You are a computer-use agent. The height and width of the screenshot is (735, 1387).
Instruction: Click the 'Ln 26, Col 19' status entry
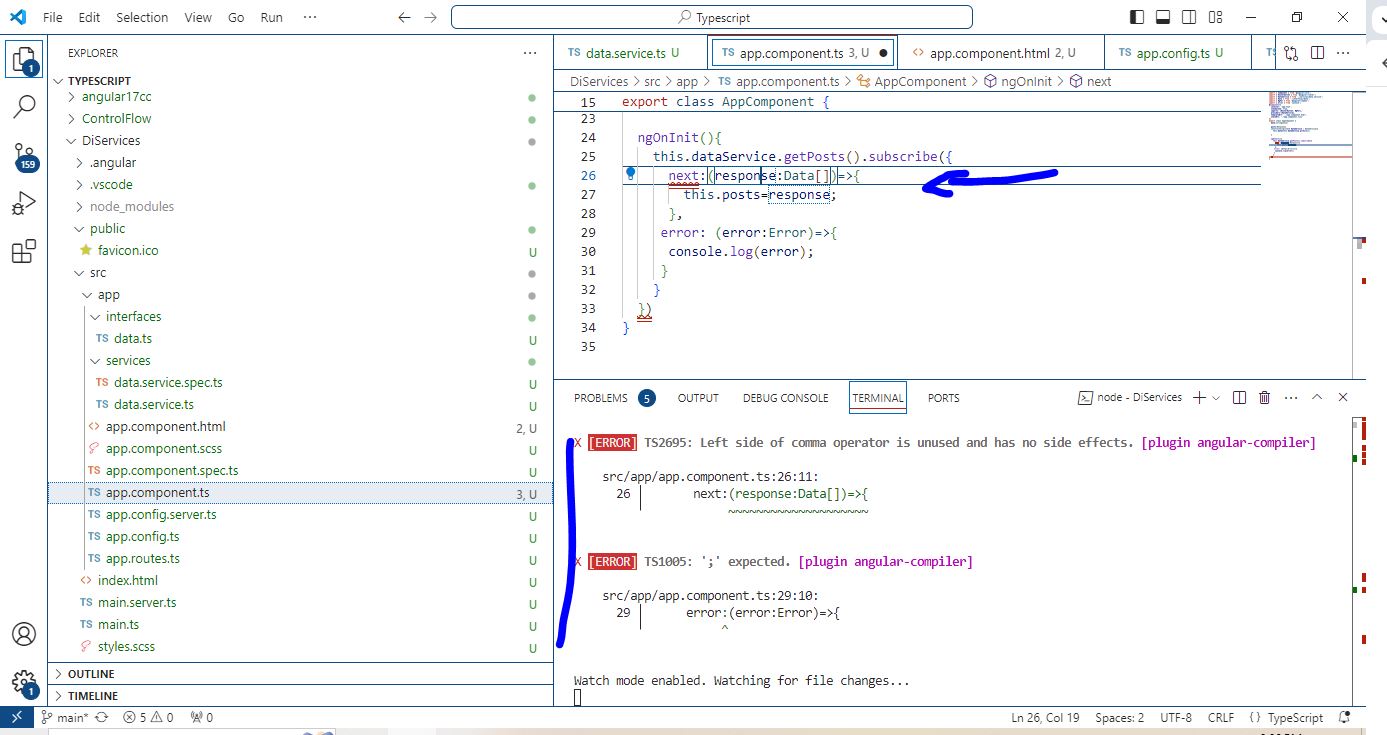(1045, 717)
